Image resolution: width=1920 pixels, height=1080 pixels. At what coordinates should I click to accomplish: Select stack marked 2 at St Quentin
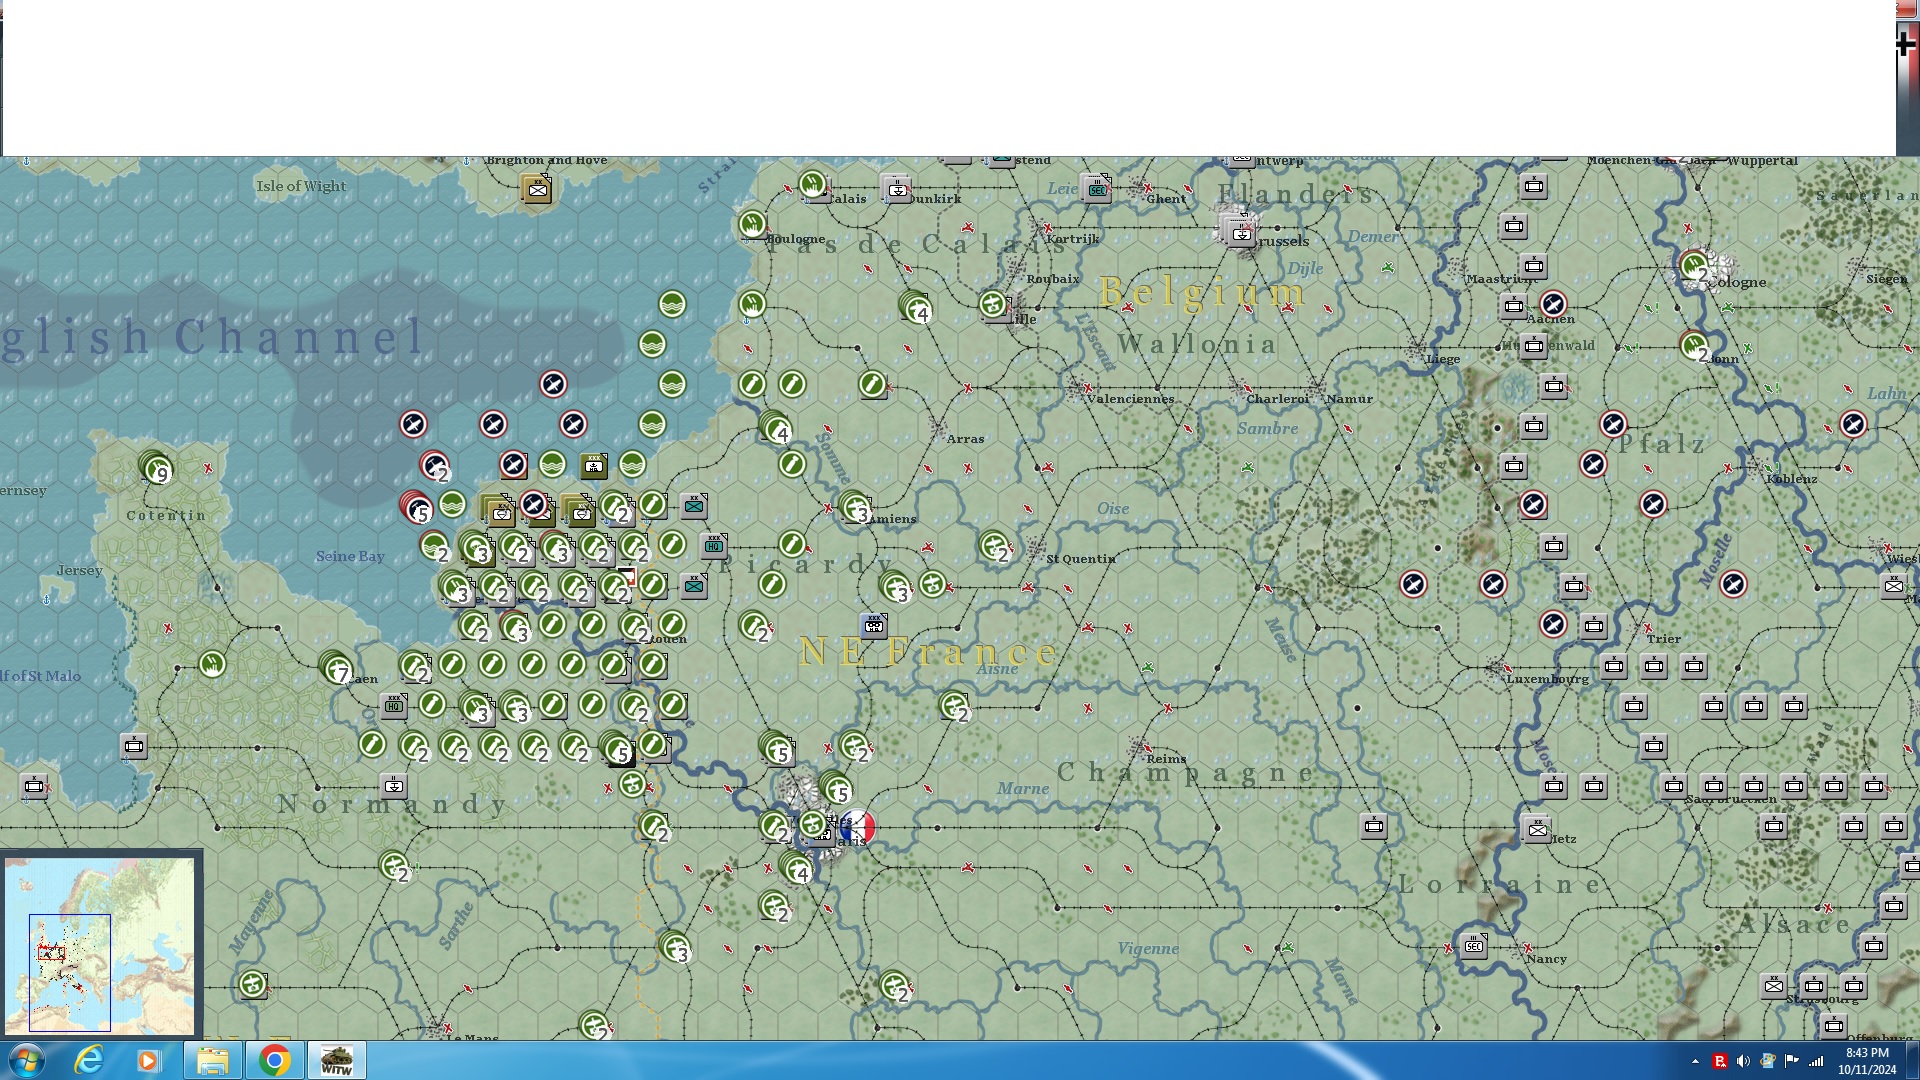[x=995, y=547]
